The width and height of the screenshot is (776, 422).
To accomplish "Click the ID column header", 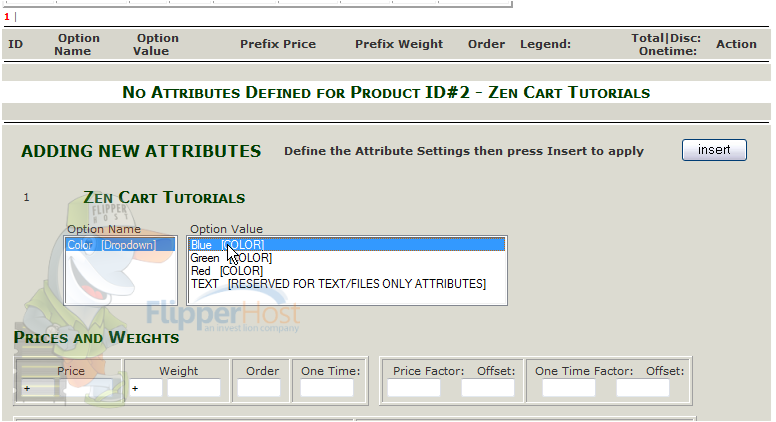I will tap(15, 44).
